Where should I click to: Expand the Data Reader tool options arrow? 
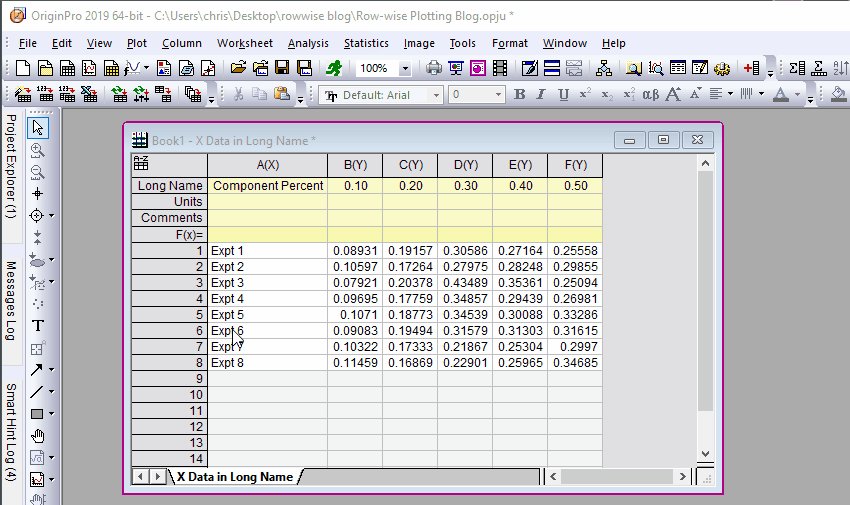click(51, 216)
